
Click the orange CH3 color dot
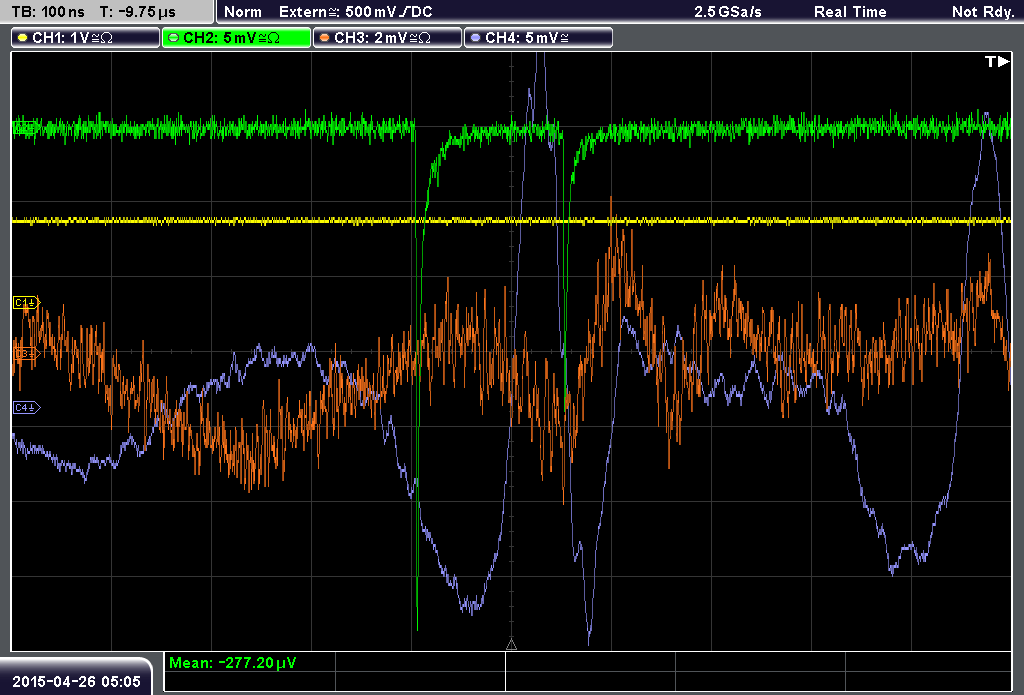(x=325, y=38)
